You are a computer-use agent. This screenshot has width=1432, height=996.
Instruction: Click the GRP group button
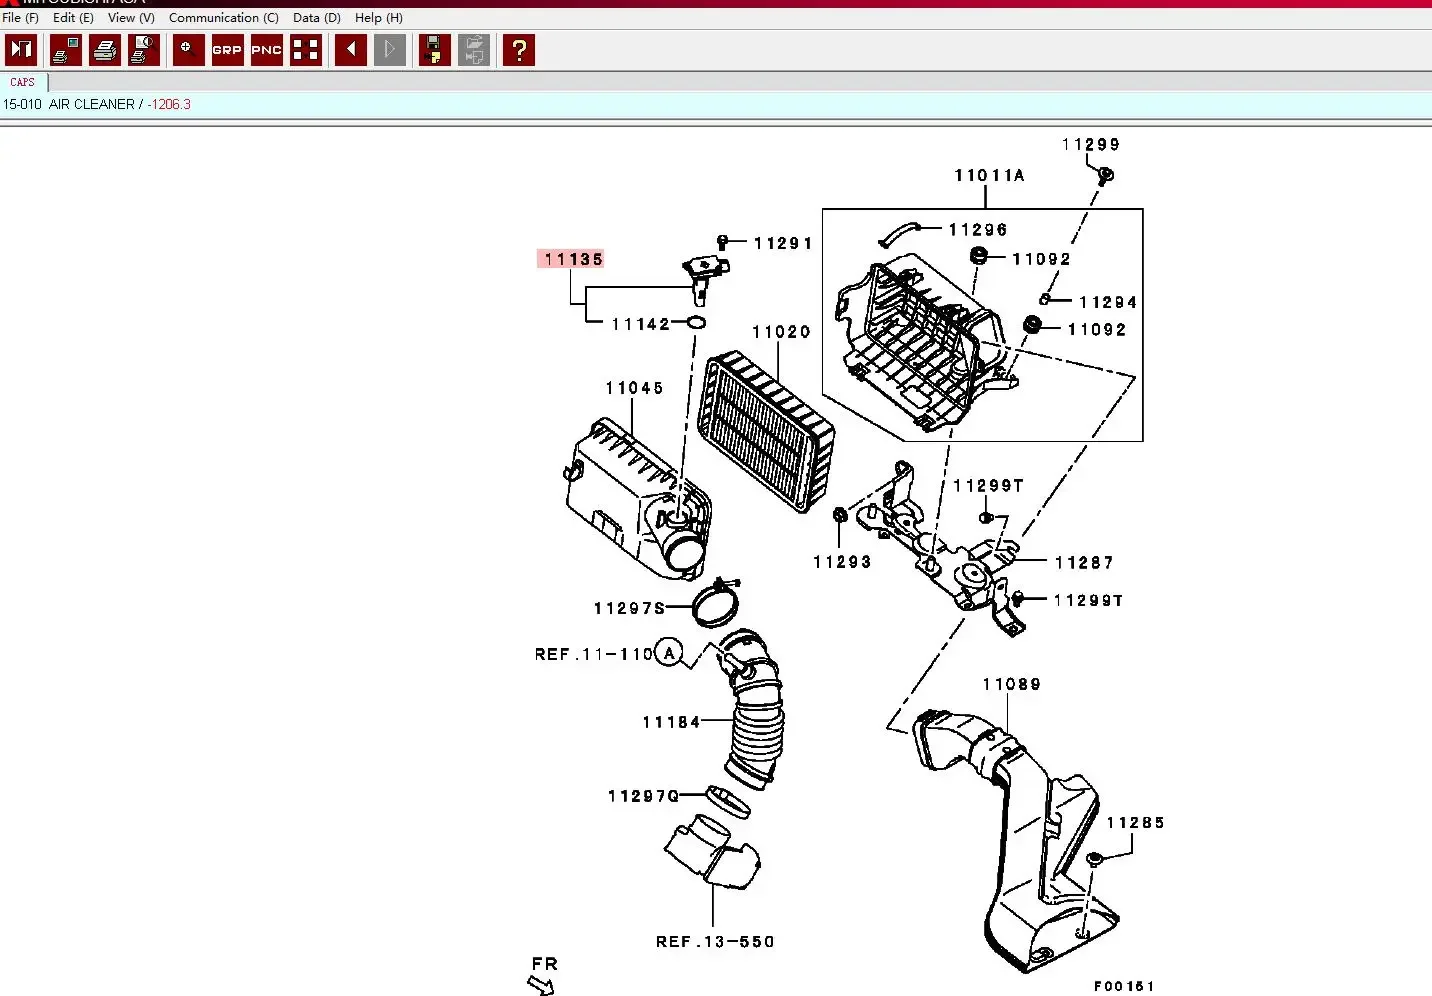coord(227,50)
